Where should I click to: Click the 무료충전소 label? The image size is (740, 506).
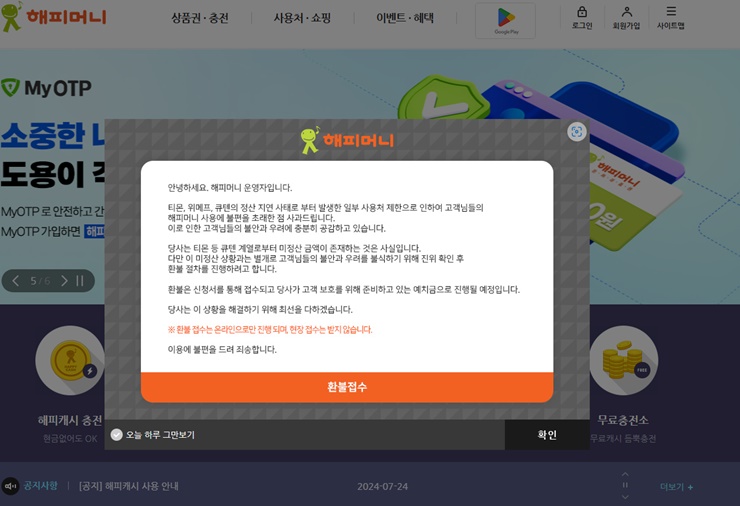pos(622,420)
